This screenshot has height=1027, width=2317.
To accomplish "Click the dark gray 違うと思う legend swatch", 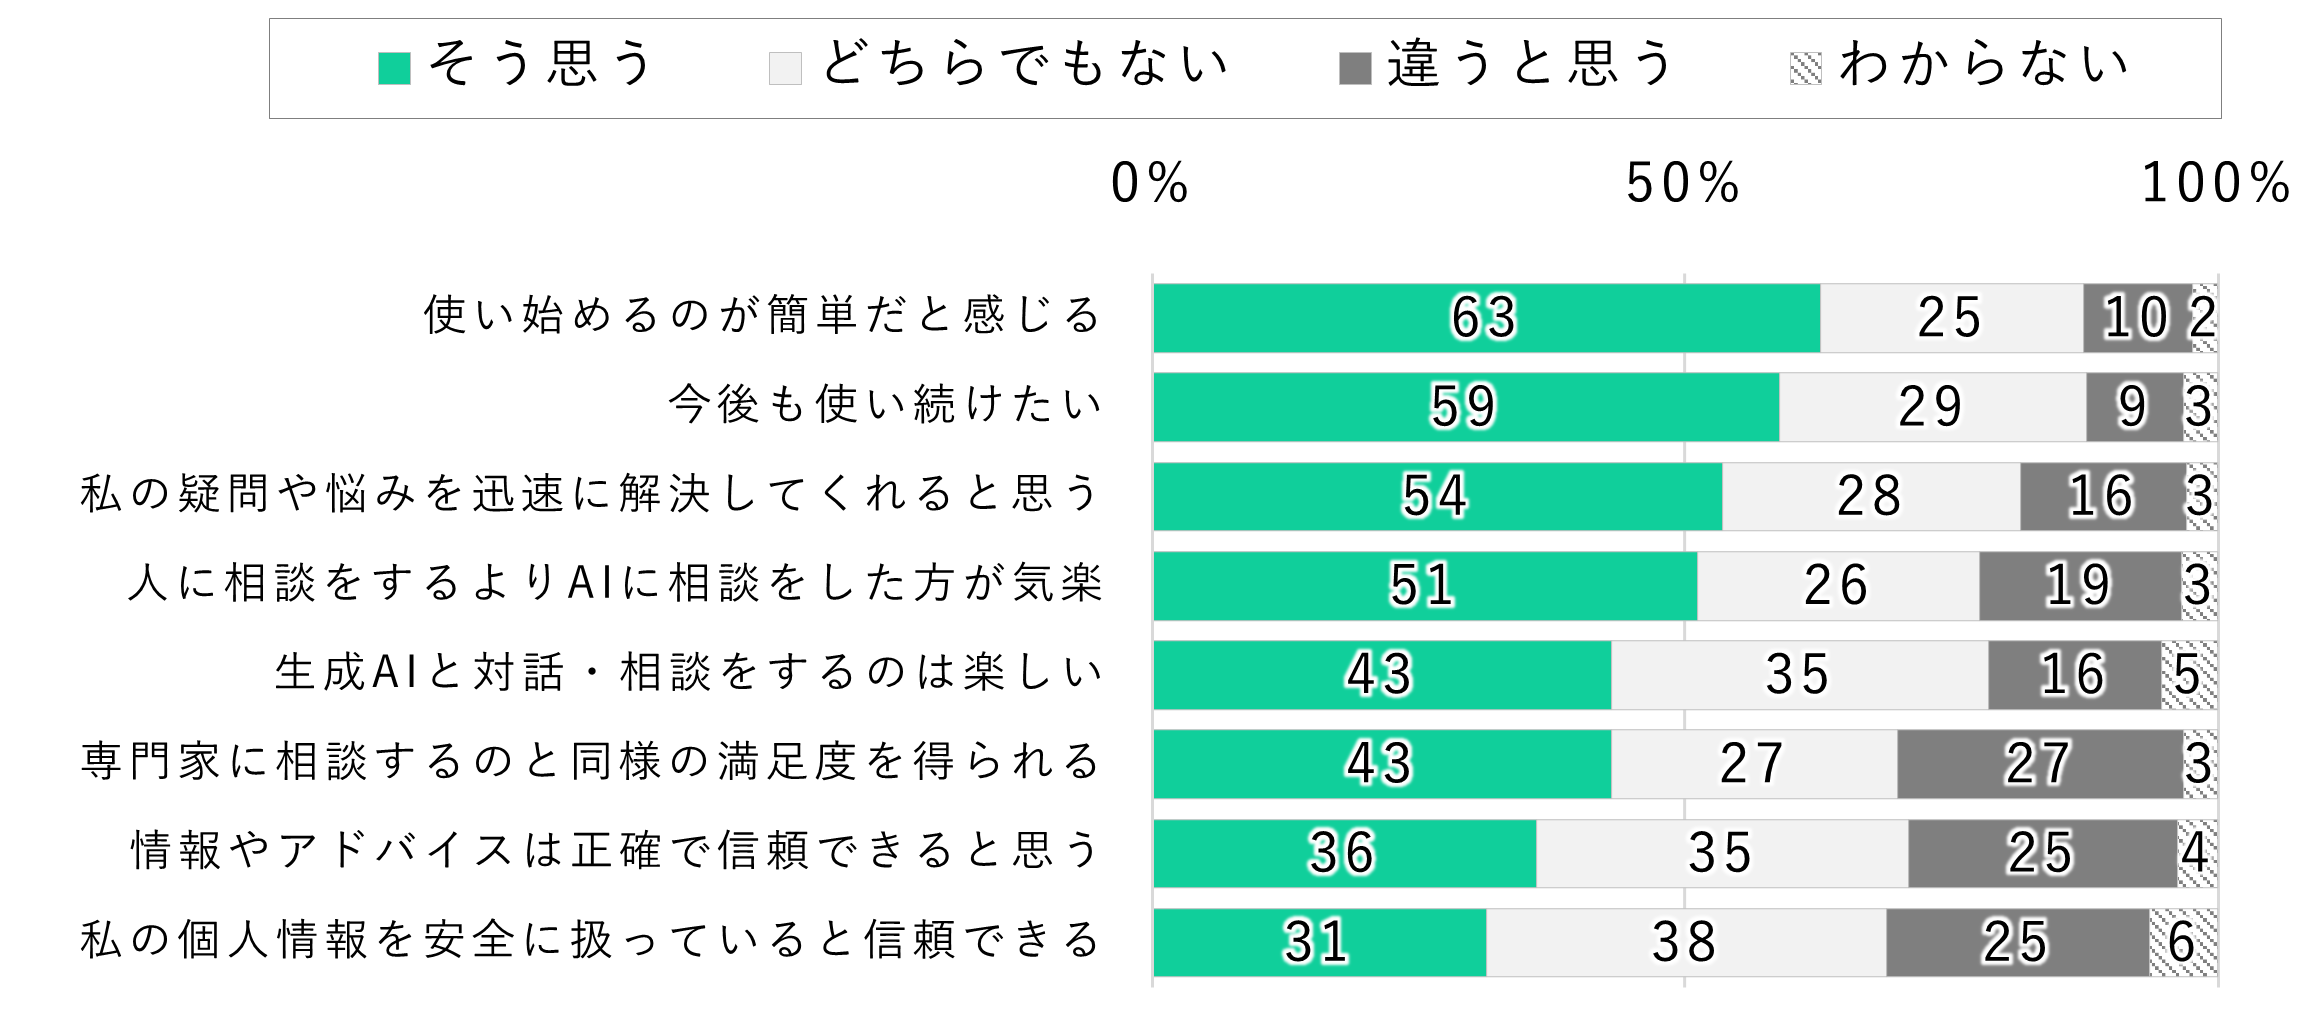I will click(x=1354, y=69).
